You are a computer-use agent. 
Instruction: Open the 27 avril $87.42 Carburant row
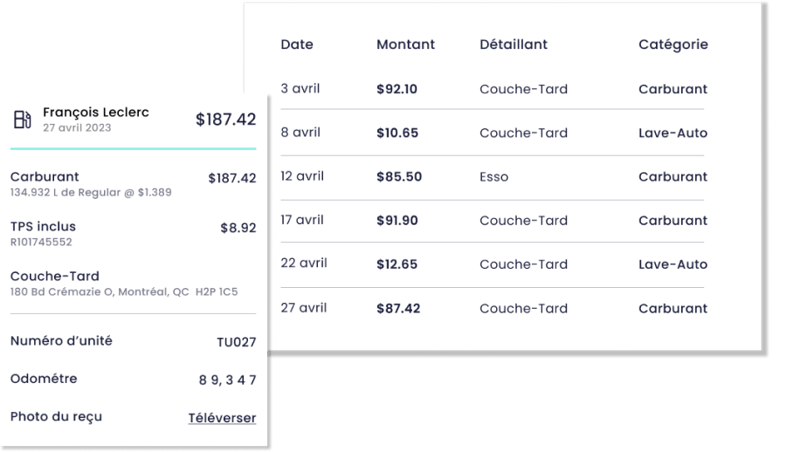point(492,308)
